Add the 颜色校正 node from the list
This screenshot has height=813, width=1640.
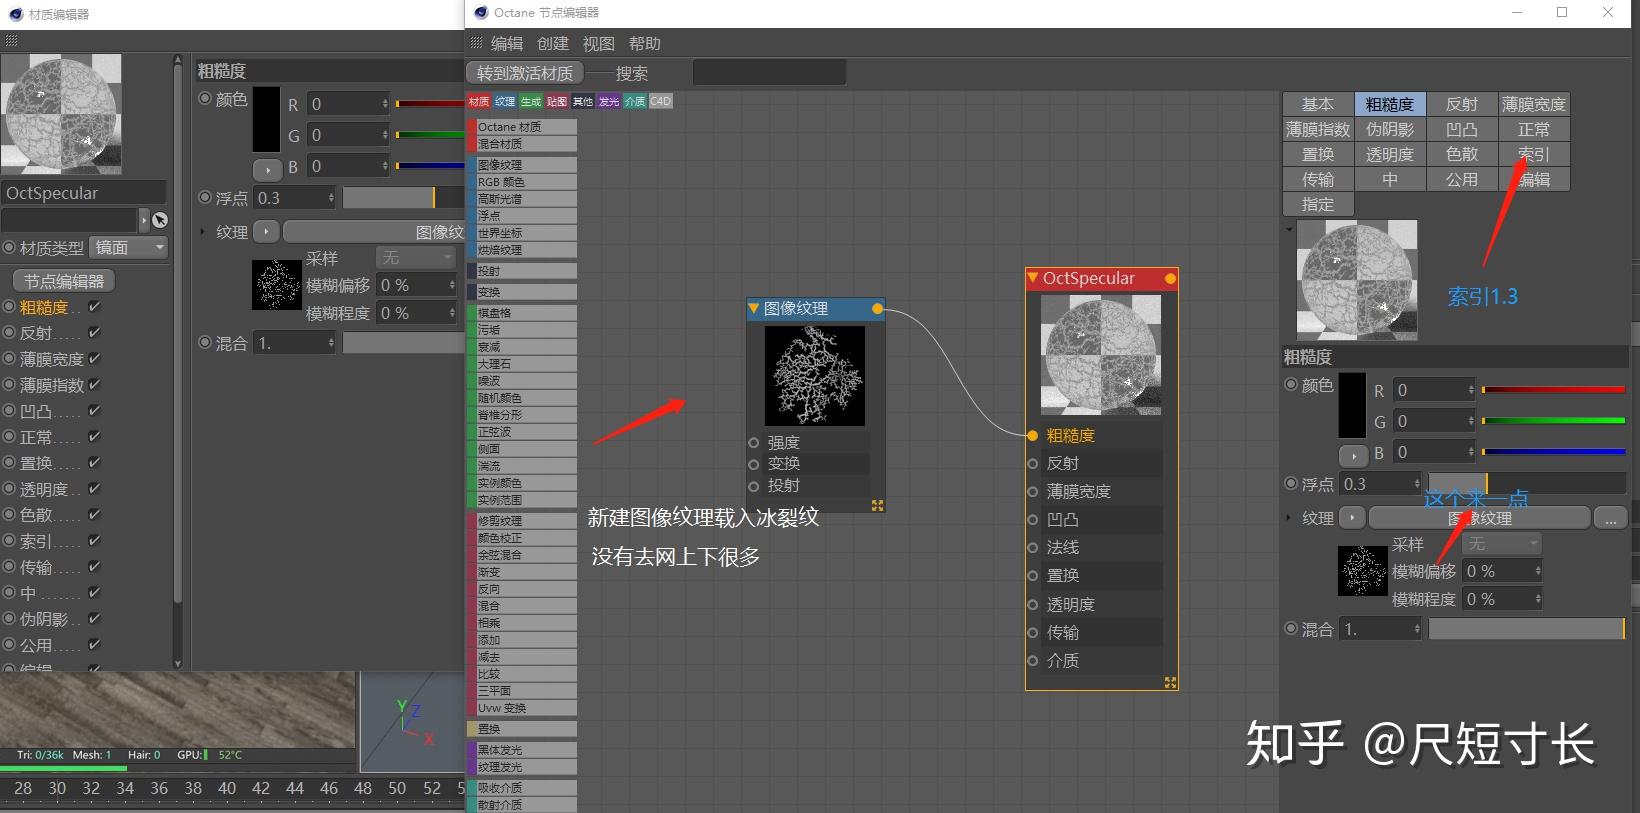click(x=522, y=538)
